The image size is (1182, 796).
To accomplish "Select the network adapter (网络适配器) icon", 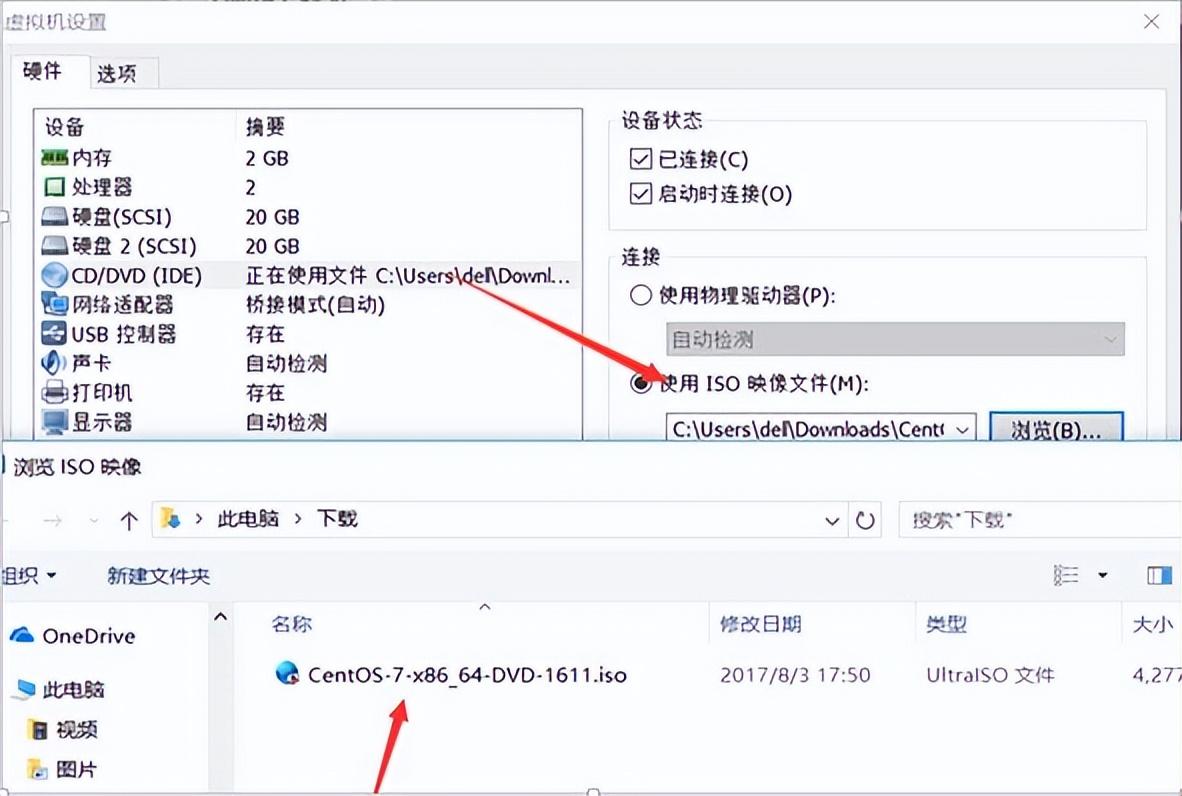I will point(54,304).
